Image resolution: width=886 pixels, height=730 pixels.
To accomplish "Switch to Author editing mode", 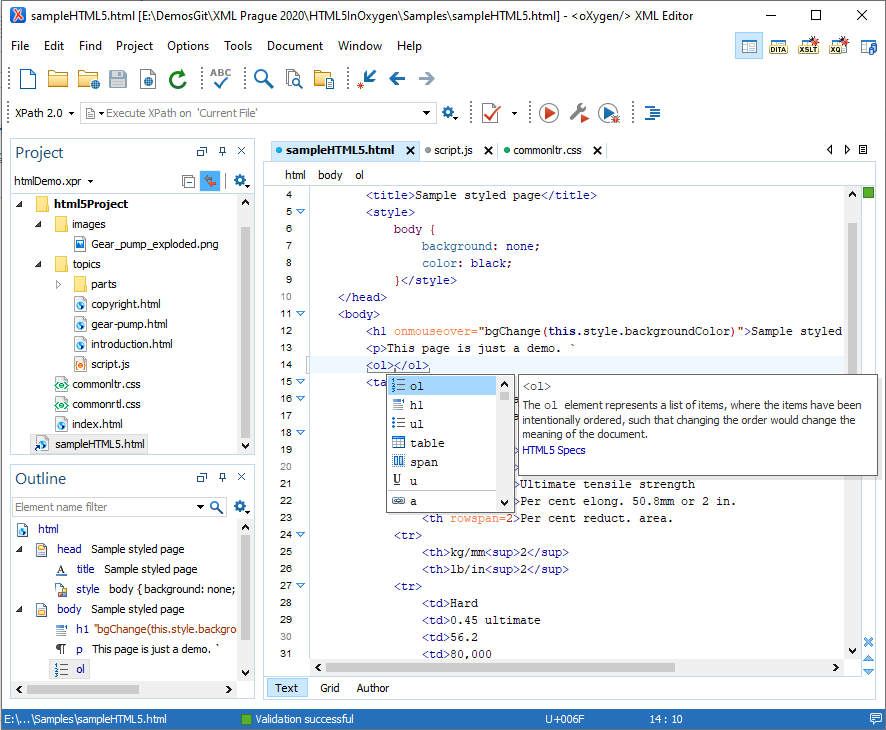I will tap(372, 688).
